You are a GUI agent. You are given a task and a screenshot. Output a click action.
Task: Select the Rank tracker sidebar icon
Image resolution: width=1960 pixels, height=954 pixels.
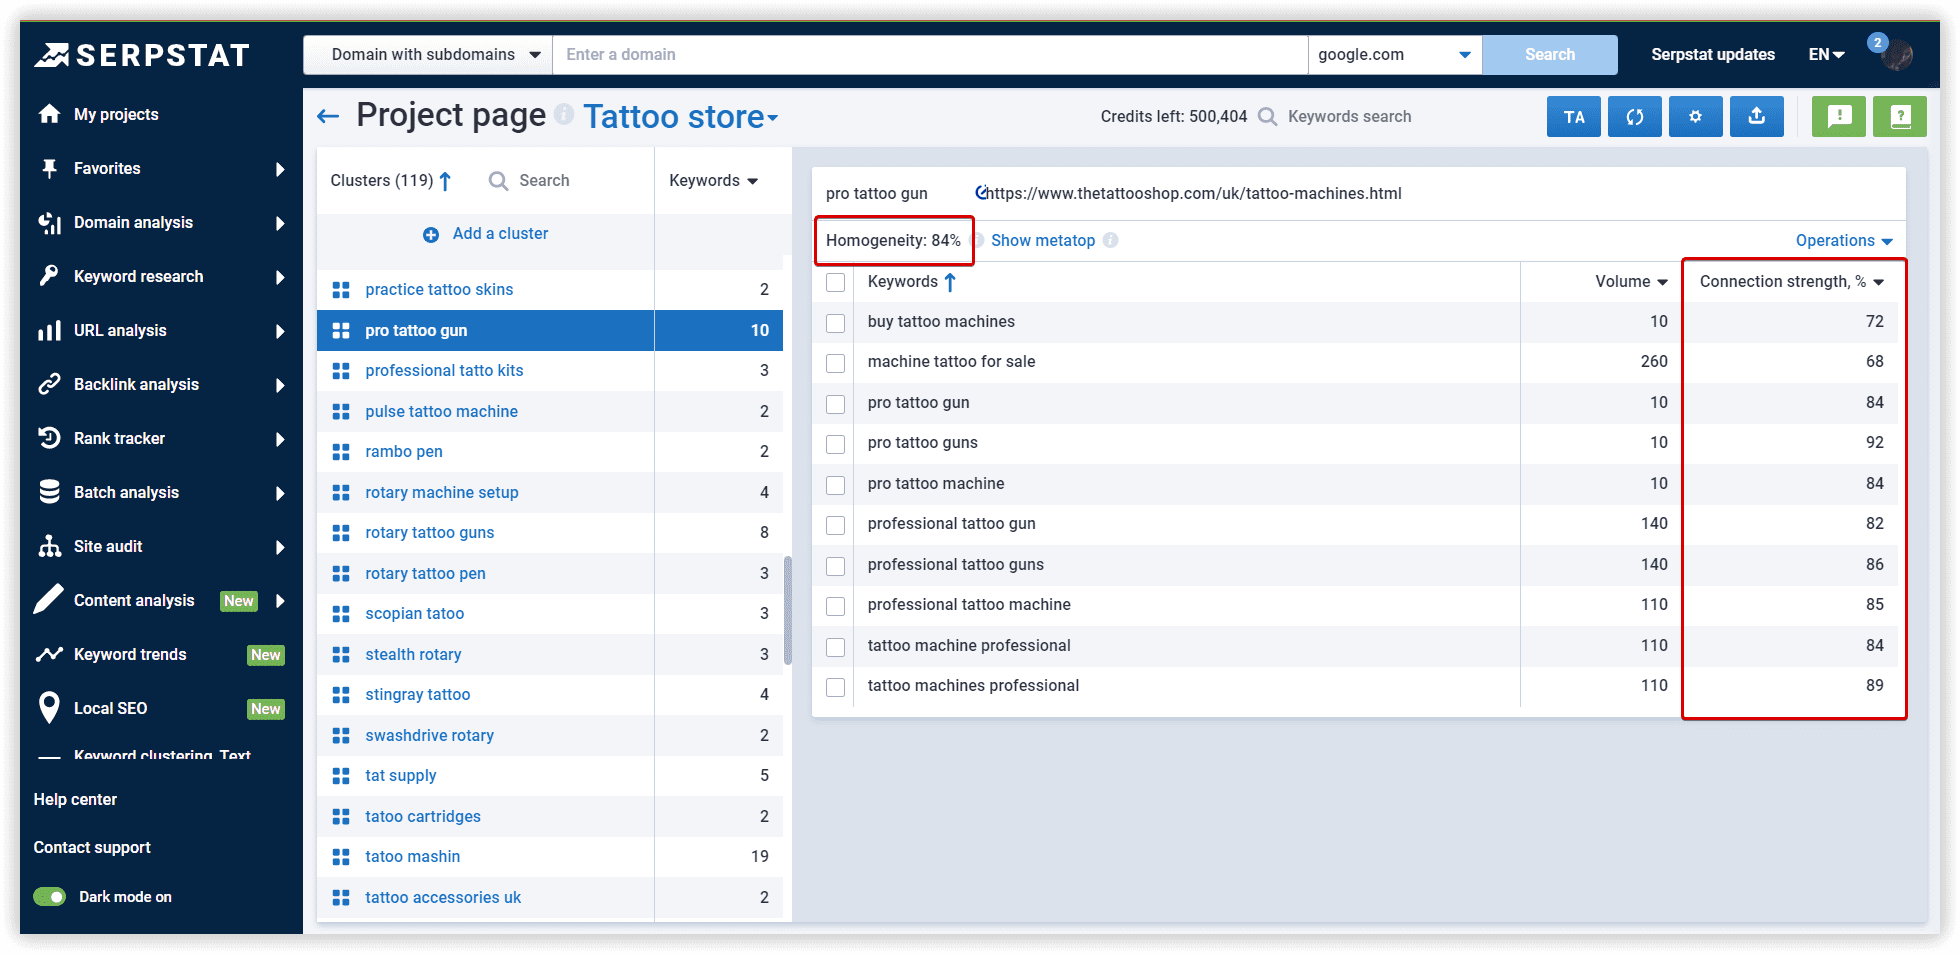pos(49,438)
